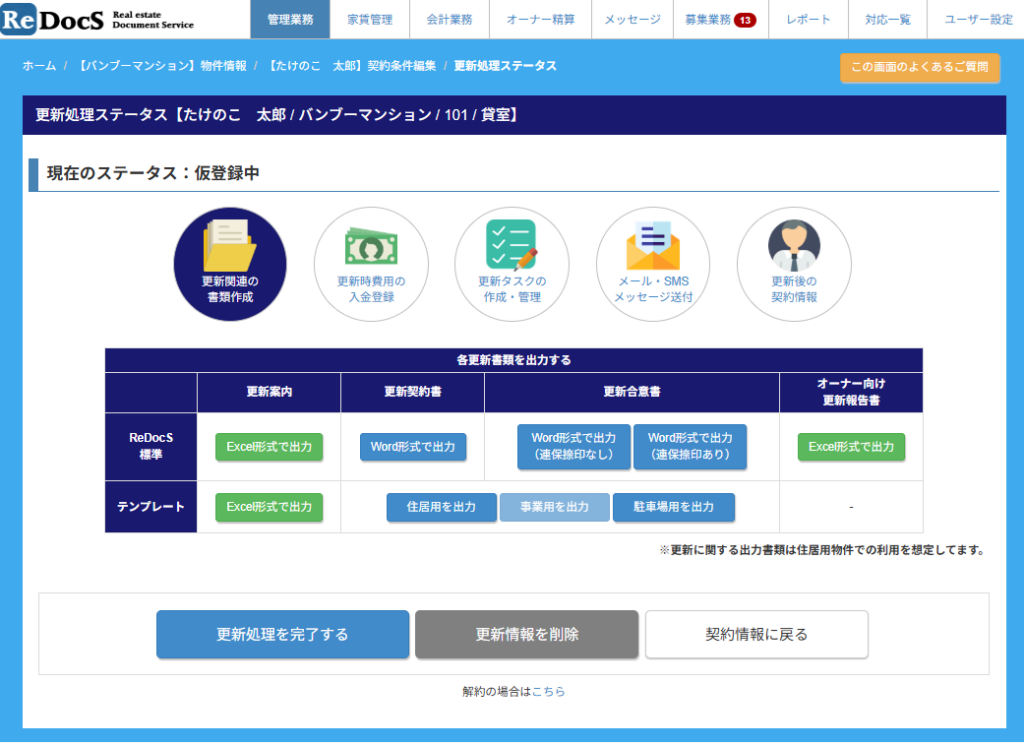Switch to the 家賃管理 tab
Viewport: 1024px width, 746px height.
coord(370,20)
